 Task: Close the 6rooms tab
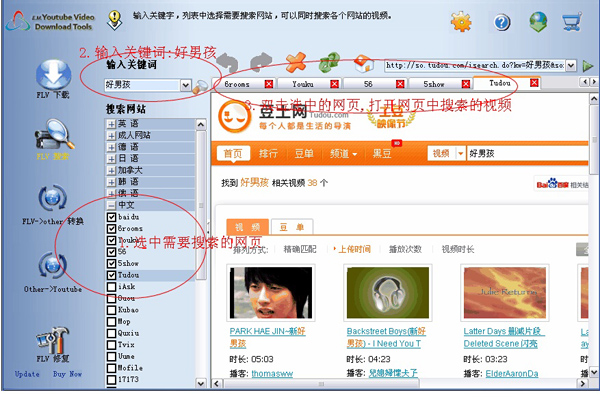pyautogui.click(x=269, y=84)
